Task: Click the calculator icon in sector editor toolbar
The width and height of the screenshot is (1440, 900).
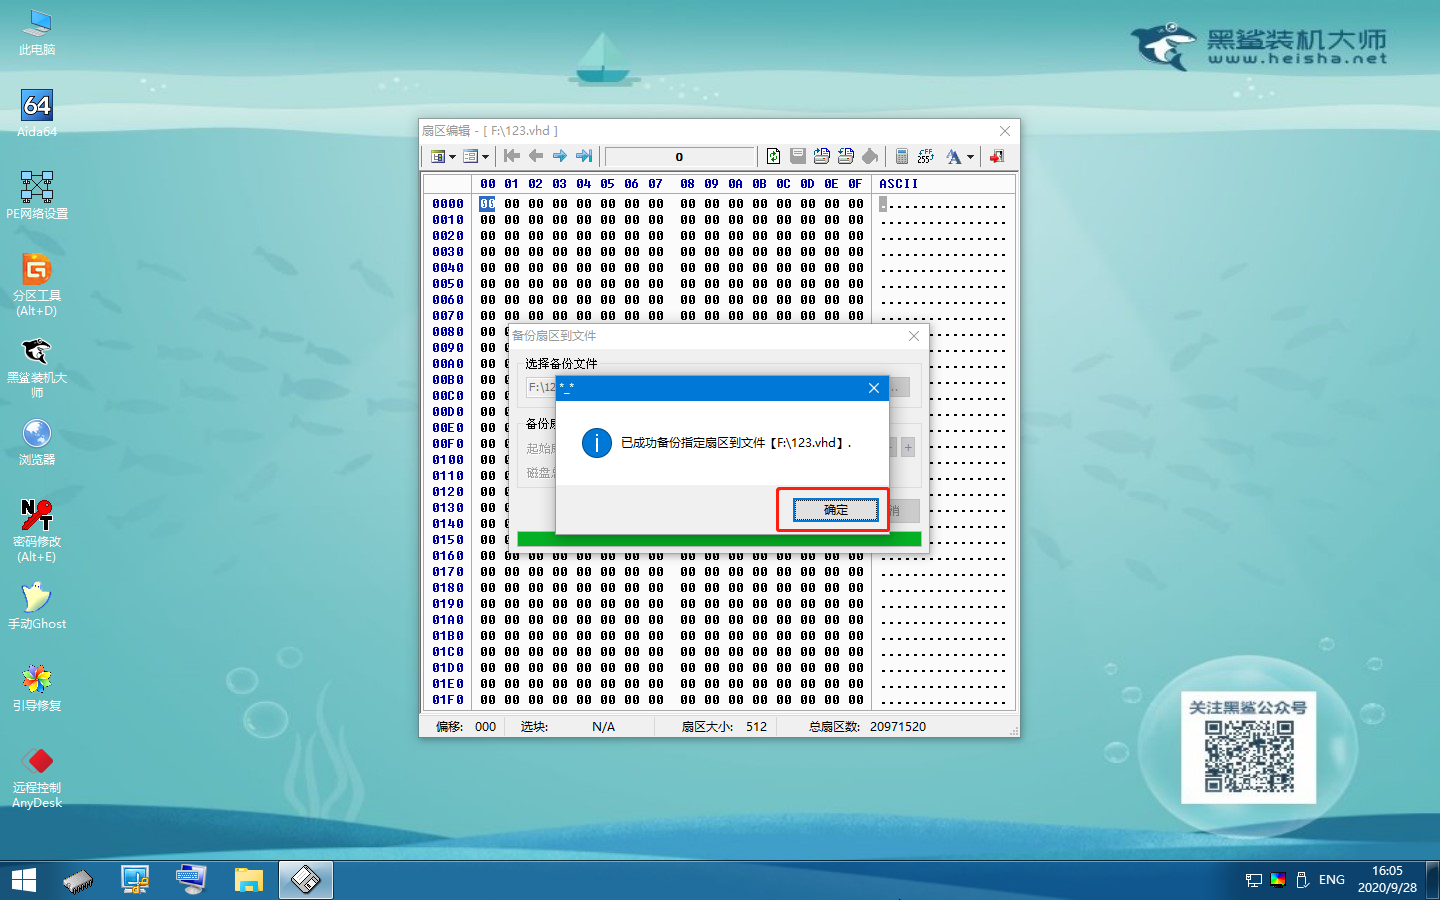Action: pyautogui.click(x=901, y=156)
